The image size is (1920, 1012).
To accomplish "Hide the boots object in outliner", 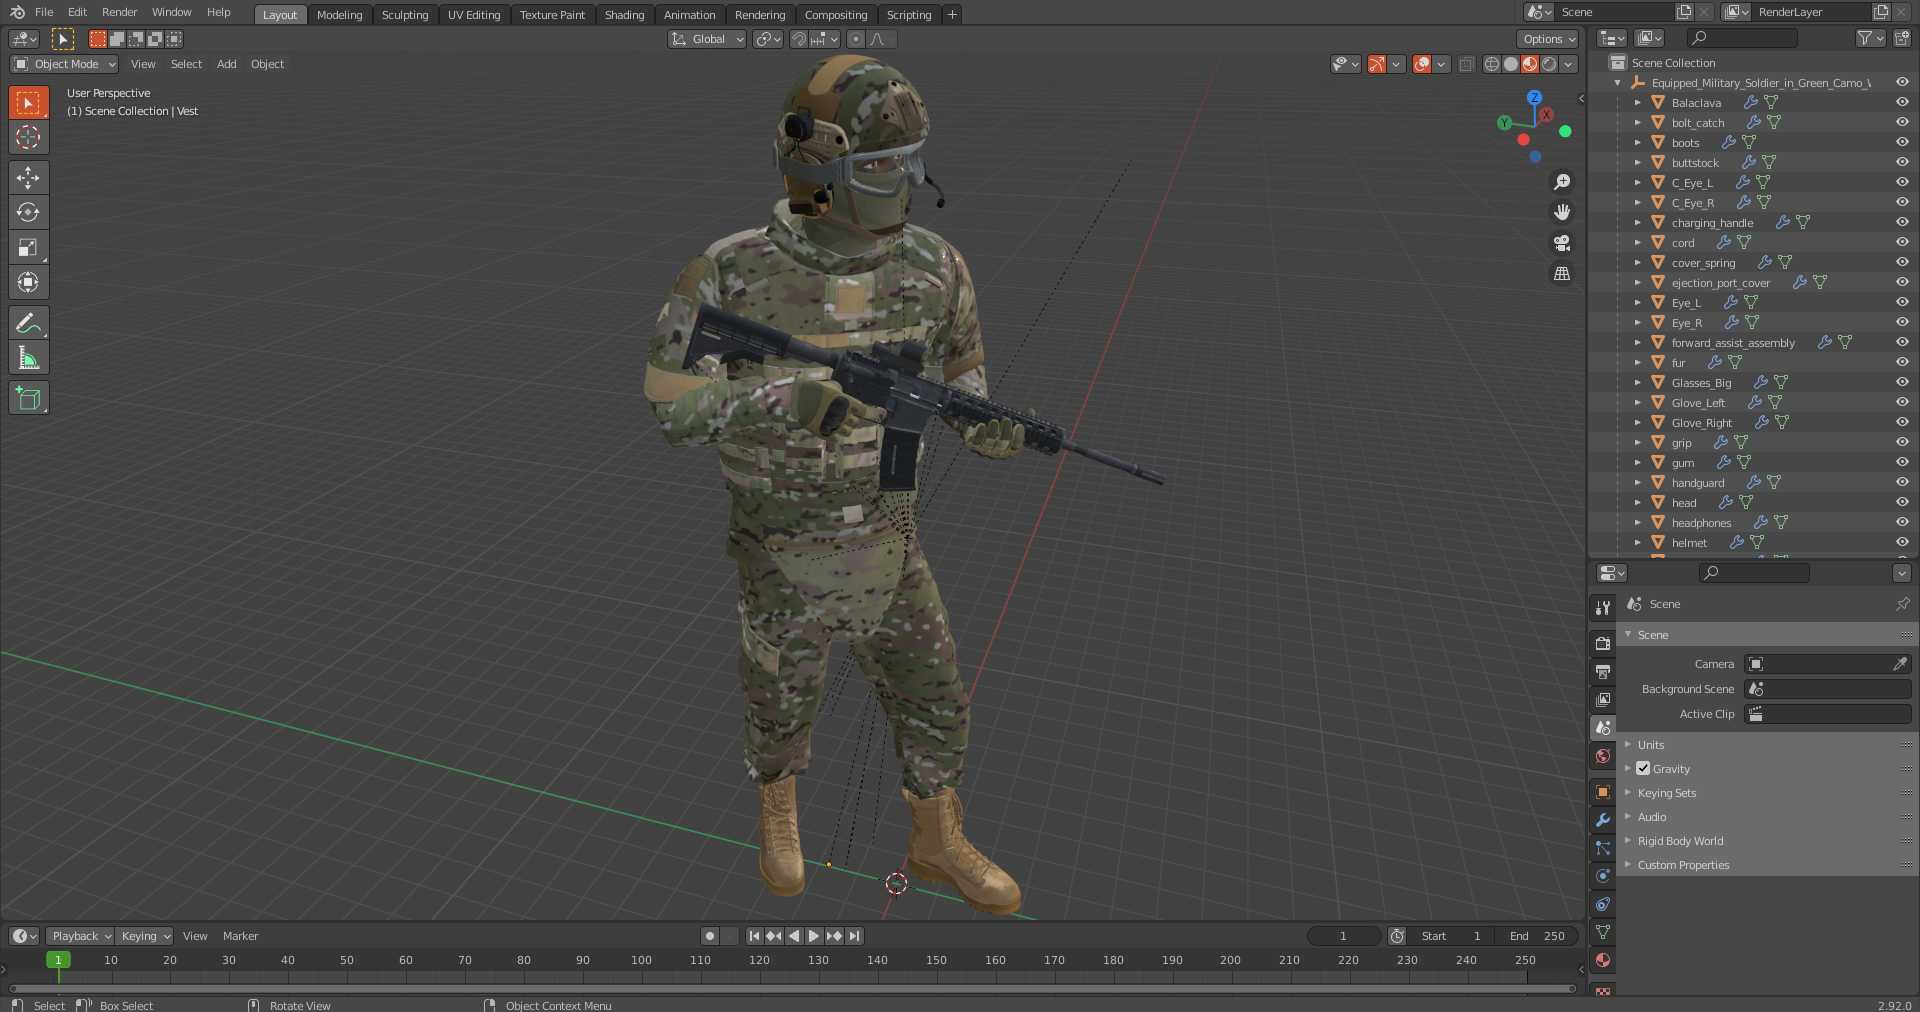I will point(1901,142).
